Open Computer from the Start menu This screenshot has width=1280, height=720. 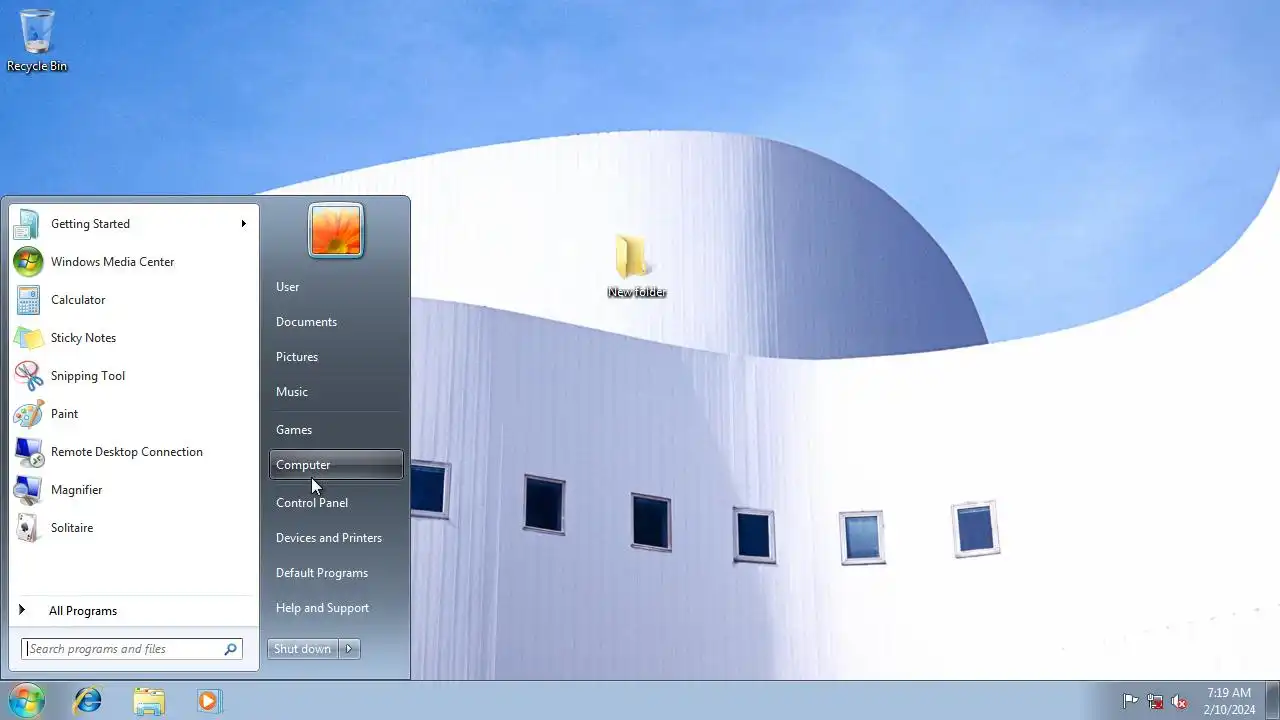337,465
